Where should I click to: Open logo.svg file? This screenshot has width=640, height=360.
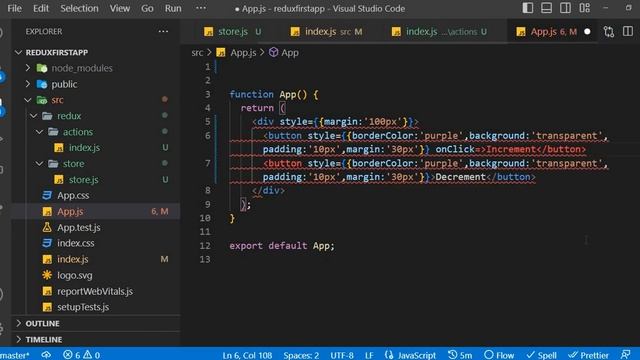(x=75, y=275)
